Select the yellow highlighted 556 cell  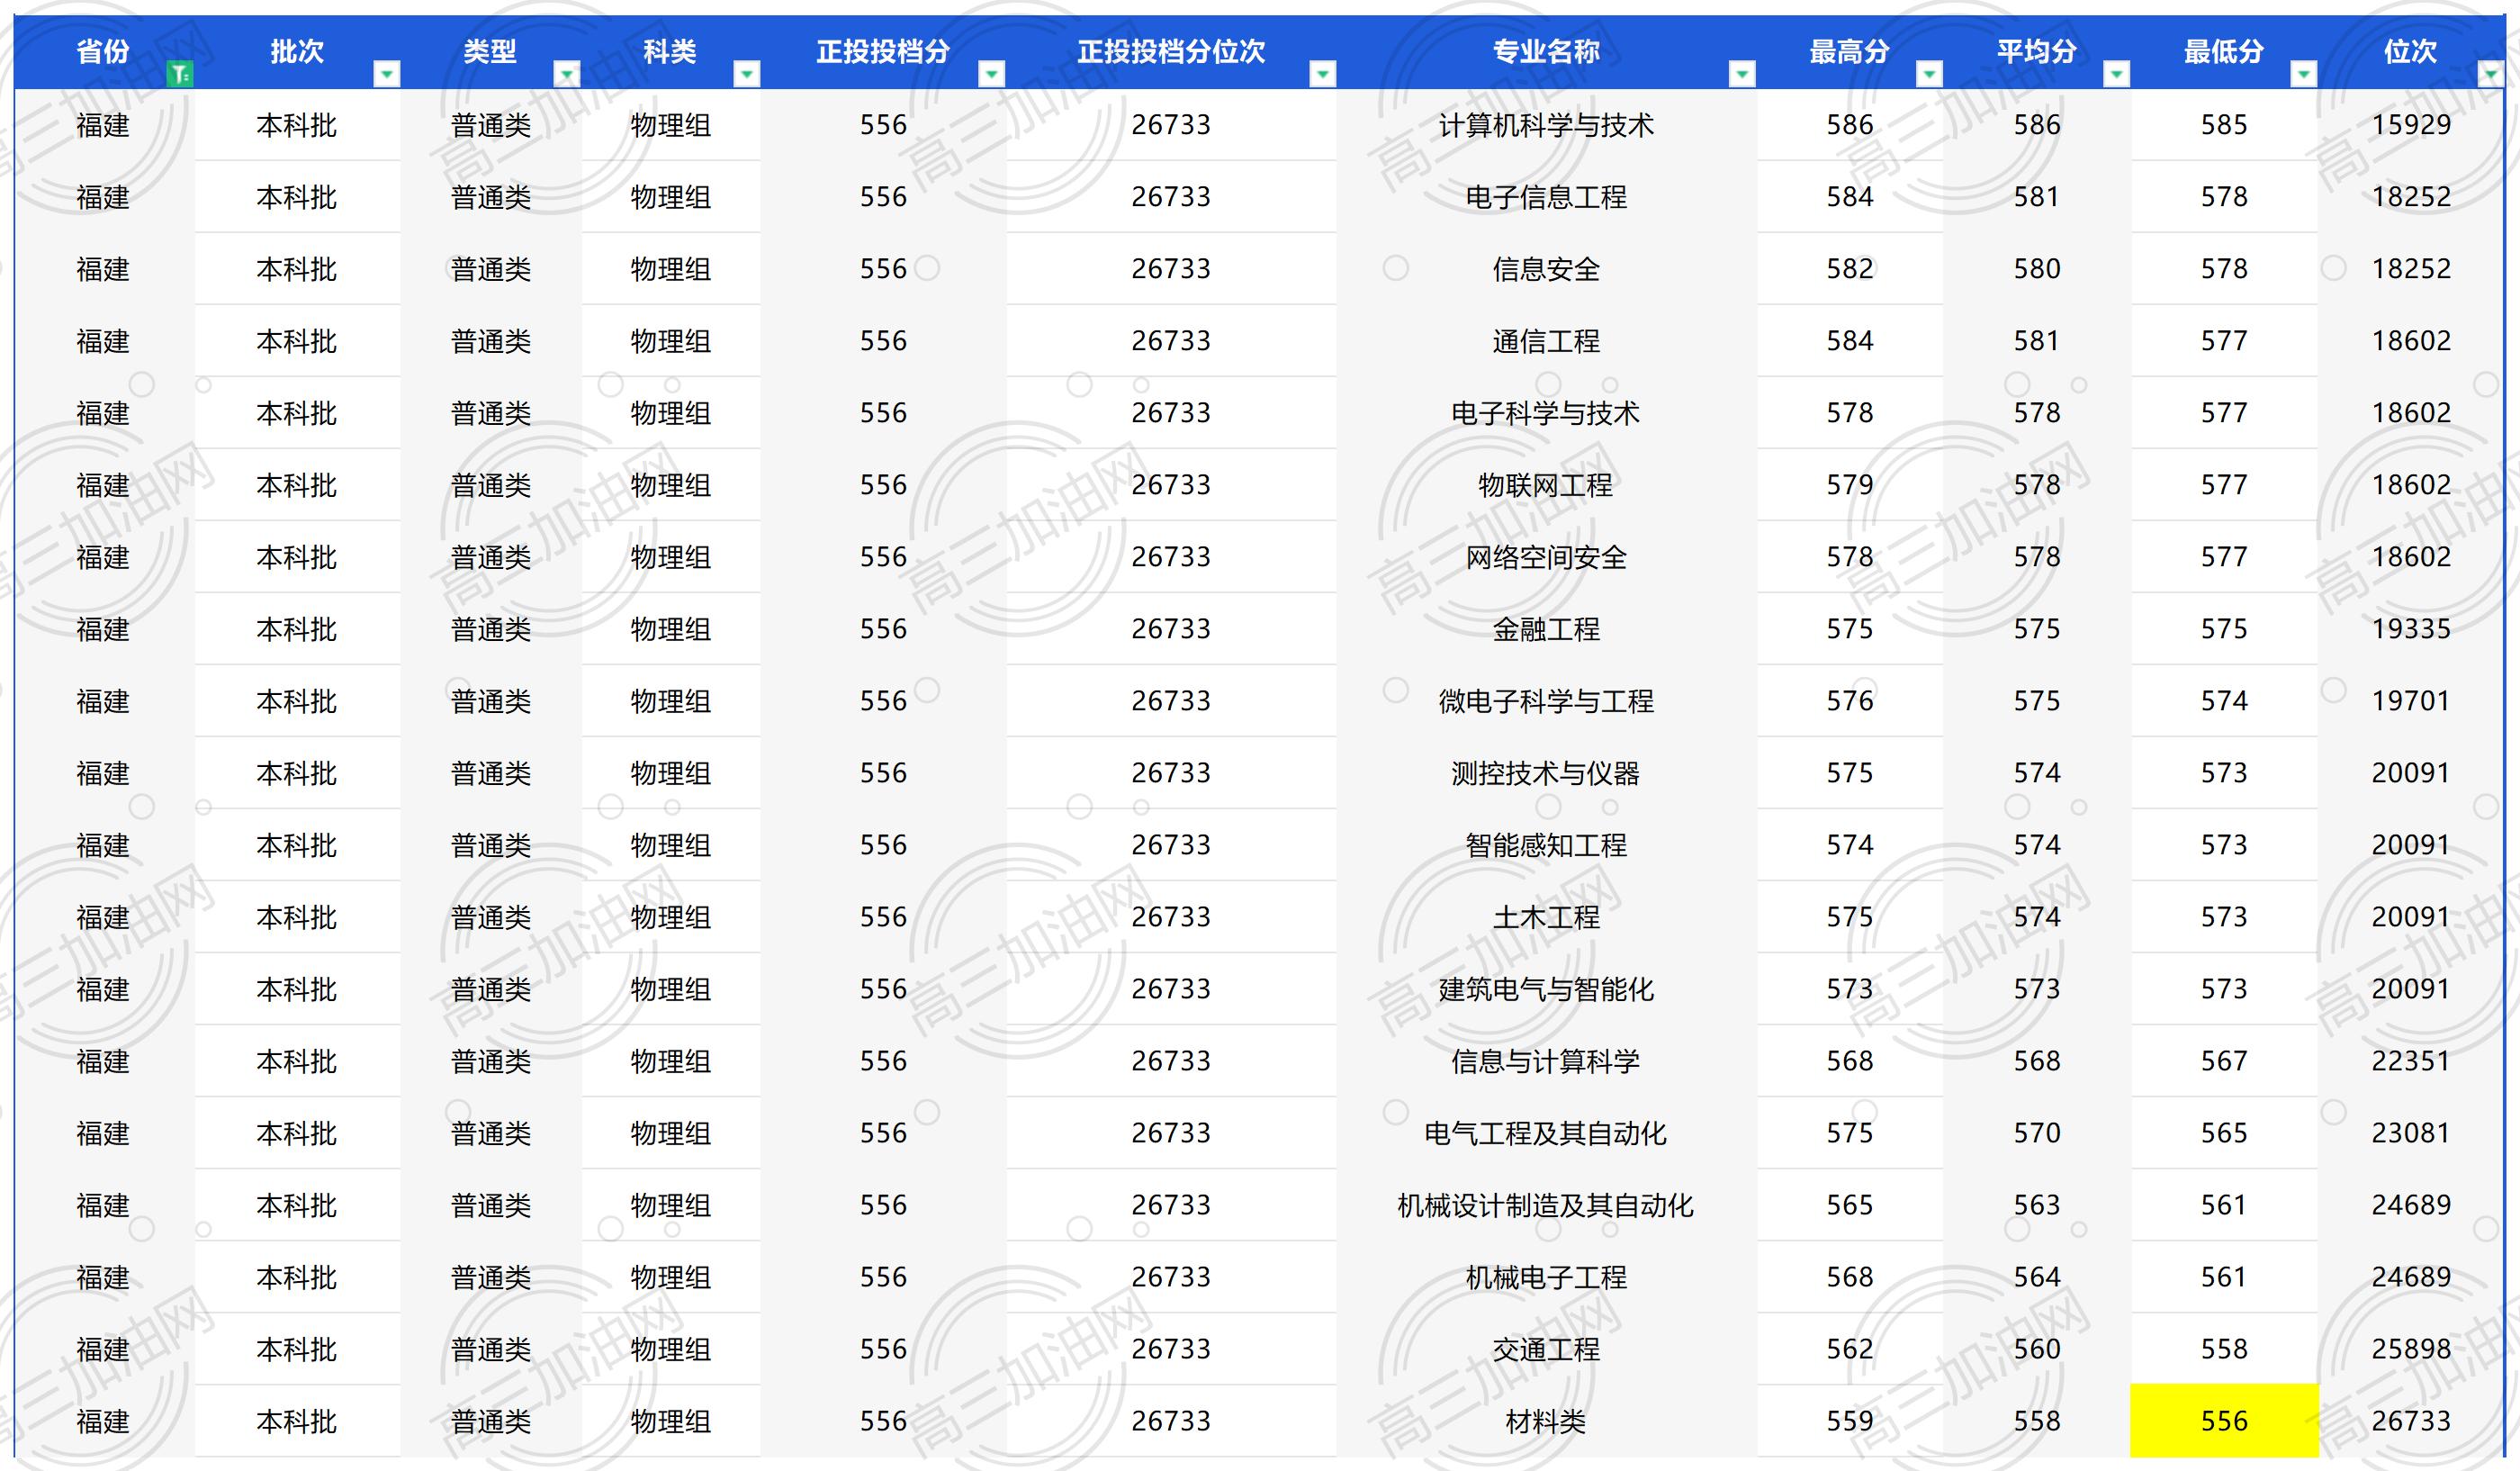pos(2224,1421)
